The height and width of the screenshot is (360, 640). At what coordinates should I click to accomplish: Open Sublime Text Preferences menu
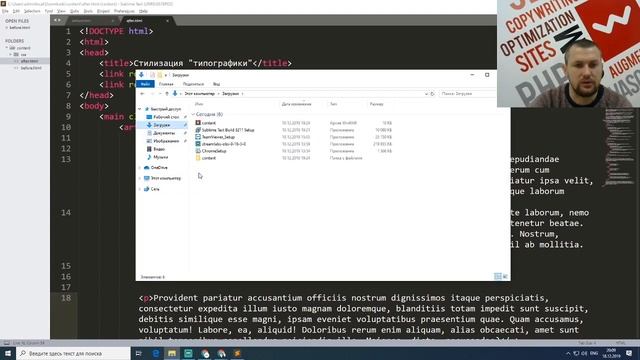click(x=124, y=11)
